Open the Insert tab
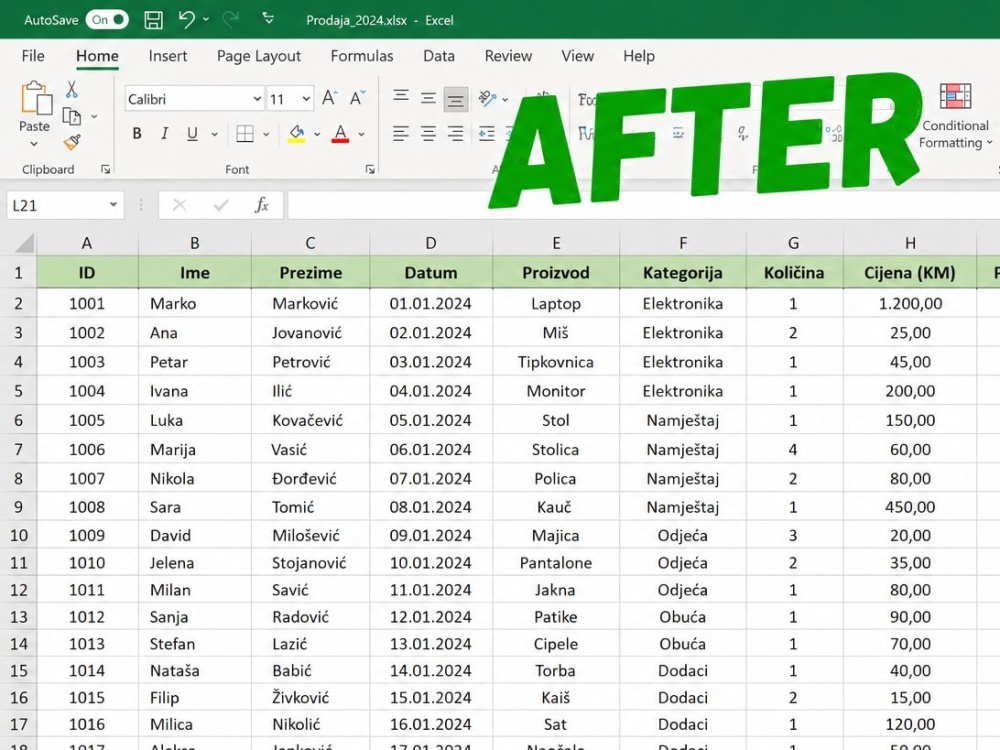Image resolution: width=1000 pixels, height=750 pixels. coord(168,56)
